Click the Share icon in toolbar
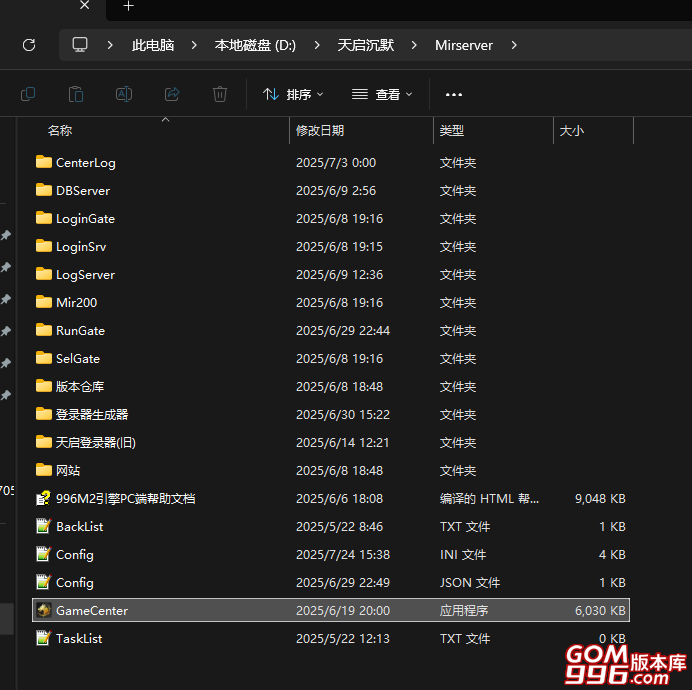The image size is (692, 690). (172, 94)
